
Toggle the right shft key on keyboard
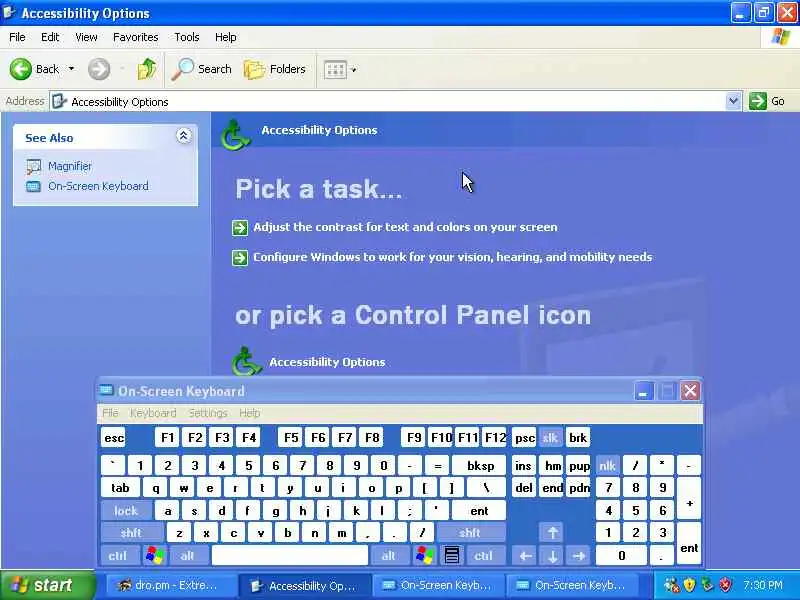(x=469, y=533)
